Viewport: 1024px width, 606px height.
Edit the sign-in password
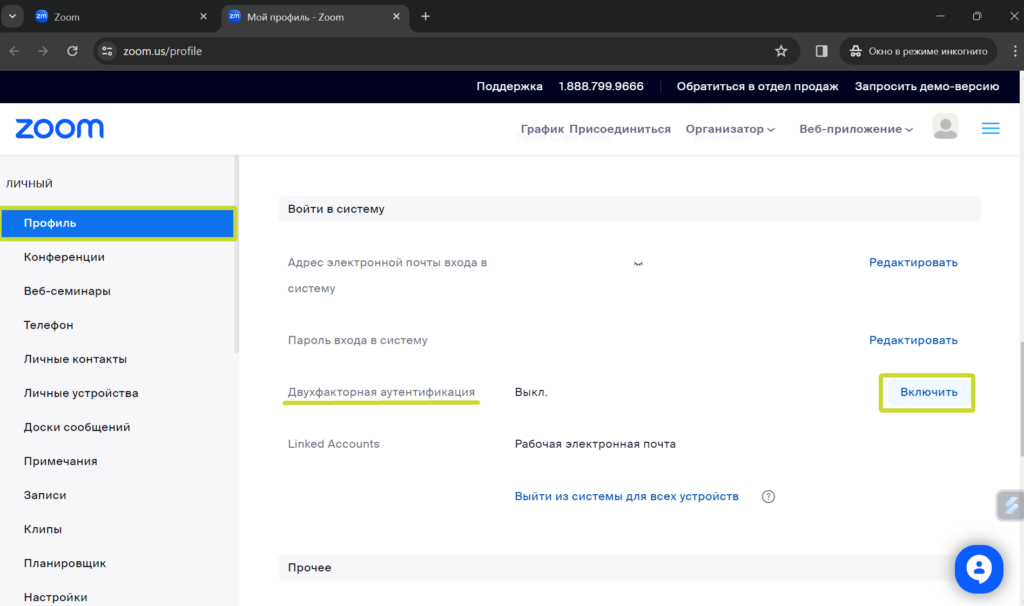coord(913,340)
